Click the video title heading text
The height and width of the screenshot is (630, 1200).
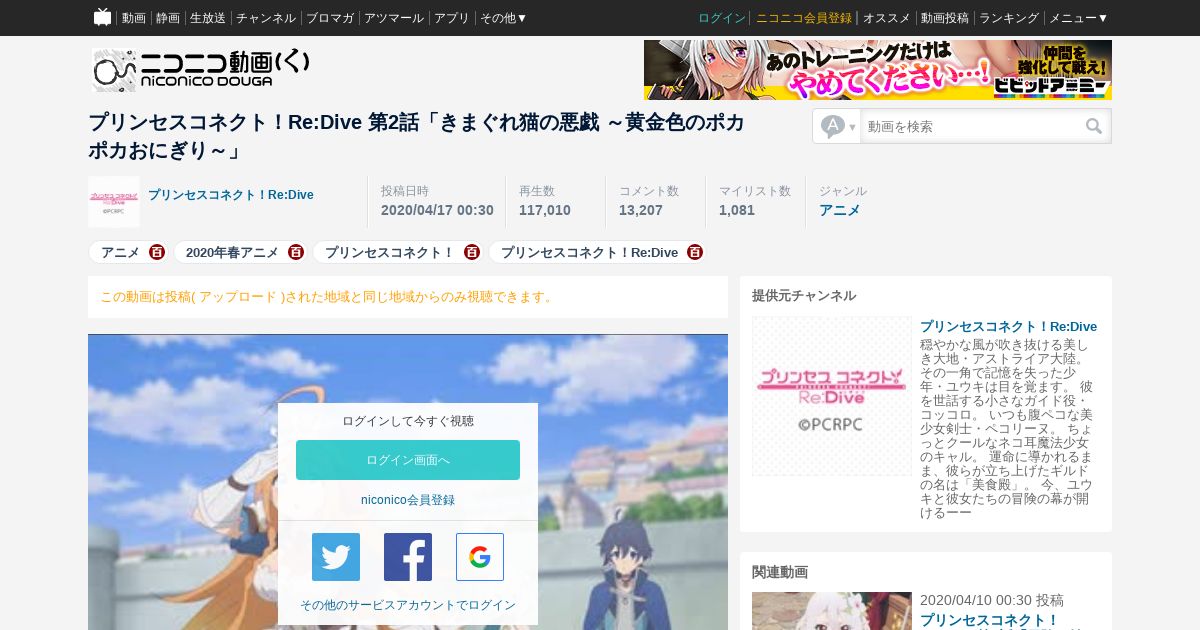coord(416,137)
